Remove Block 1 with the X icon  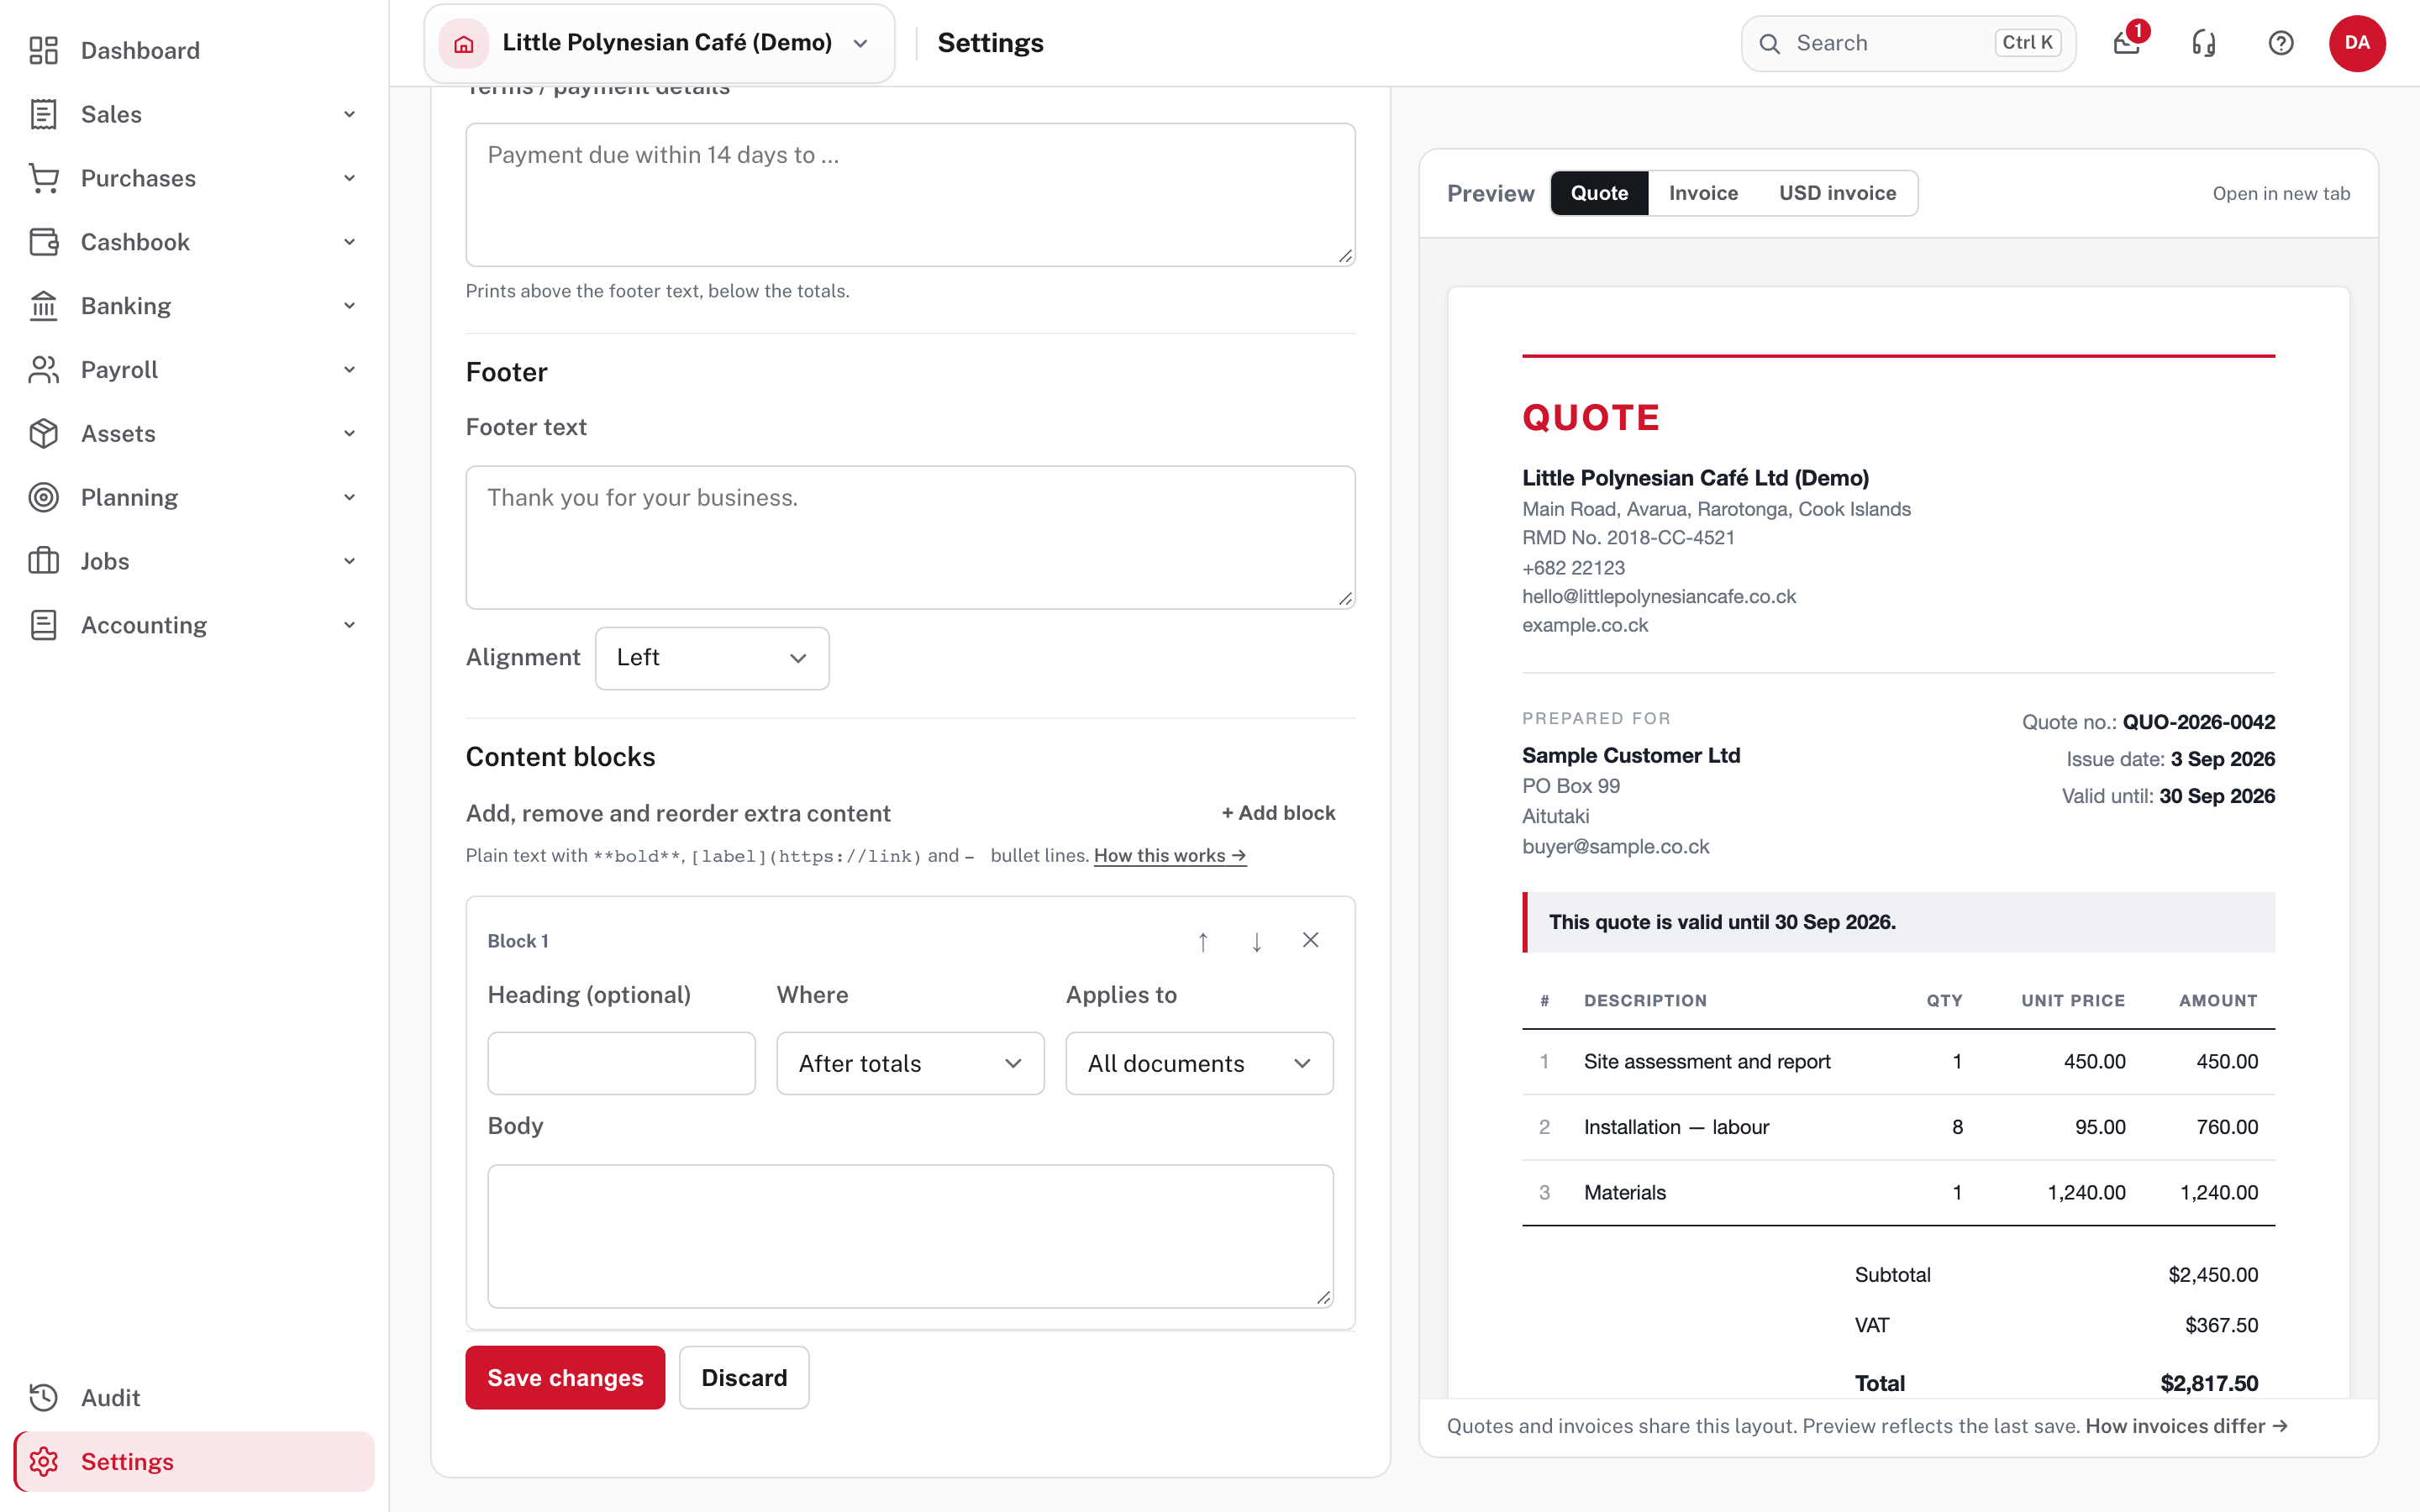tap(1310, 940)
